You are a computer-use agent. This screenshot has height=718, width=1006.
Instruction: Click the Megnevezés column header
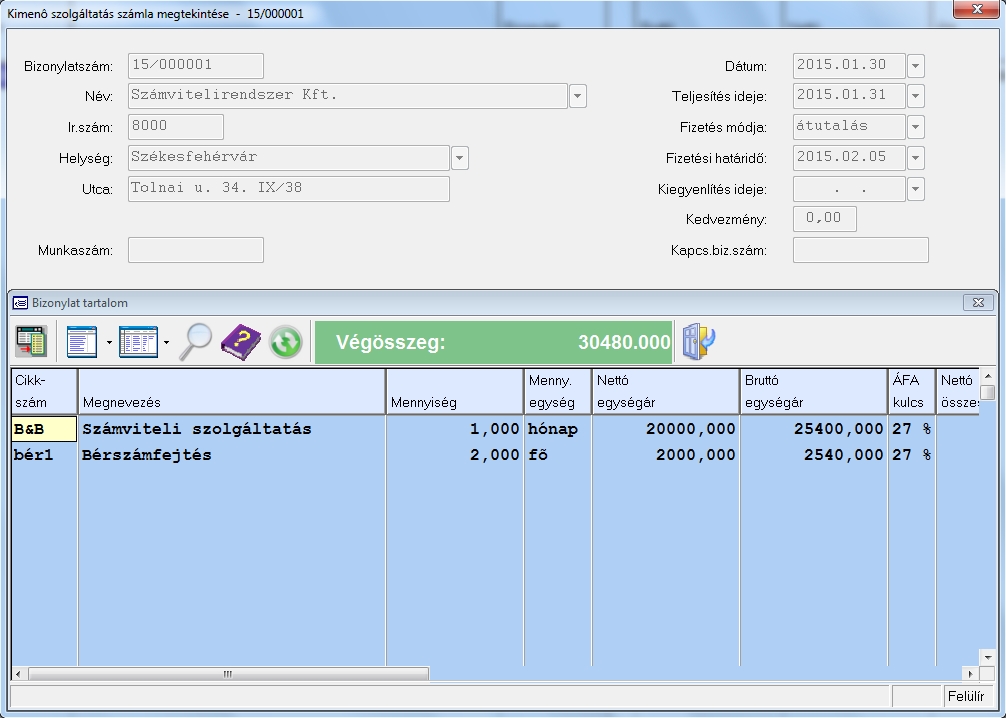click(x=231, y=391)
